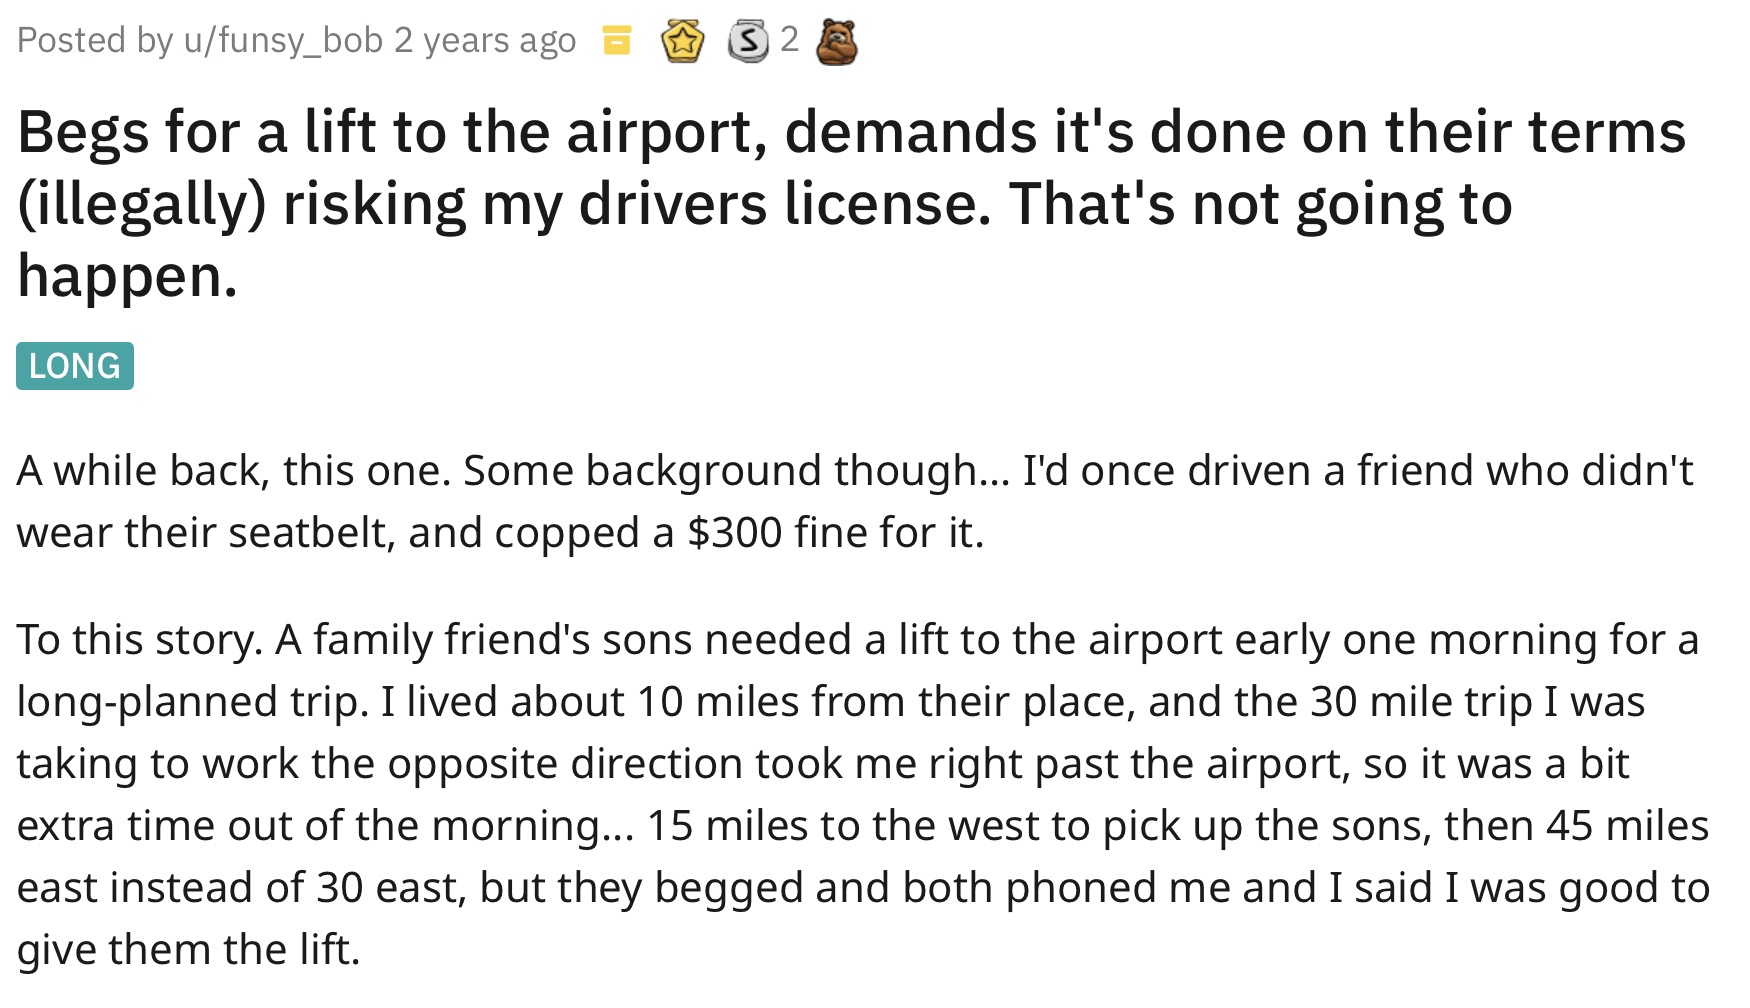
Task: Open the post title beginning 'Begs for a lift'
Action: (851, 204)
